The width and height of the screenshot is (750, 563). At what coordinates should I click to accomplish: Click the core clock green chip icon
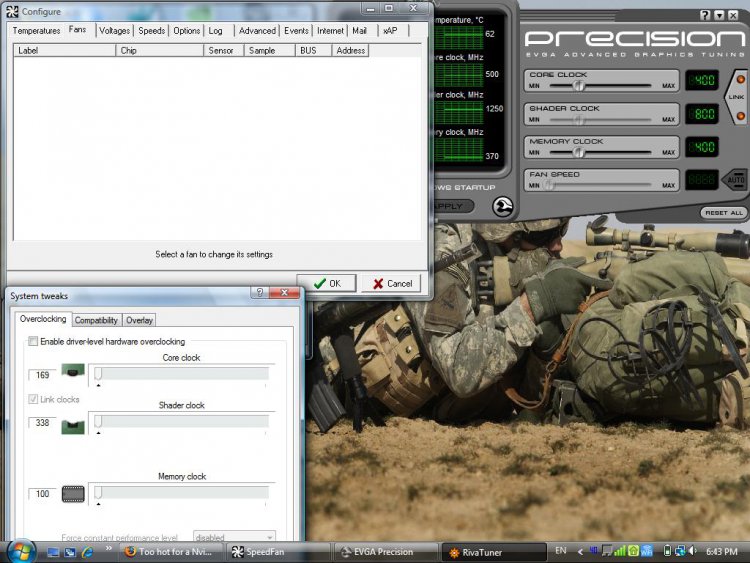73,370
